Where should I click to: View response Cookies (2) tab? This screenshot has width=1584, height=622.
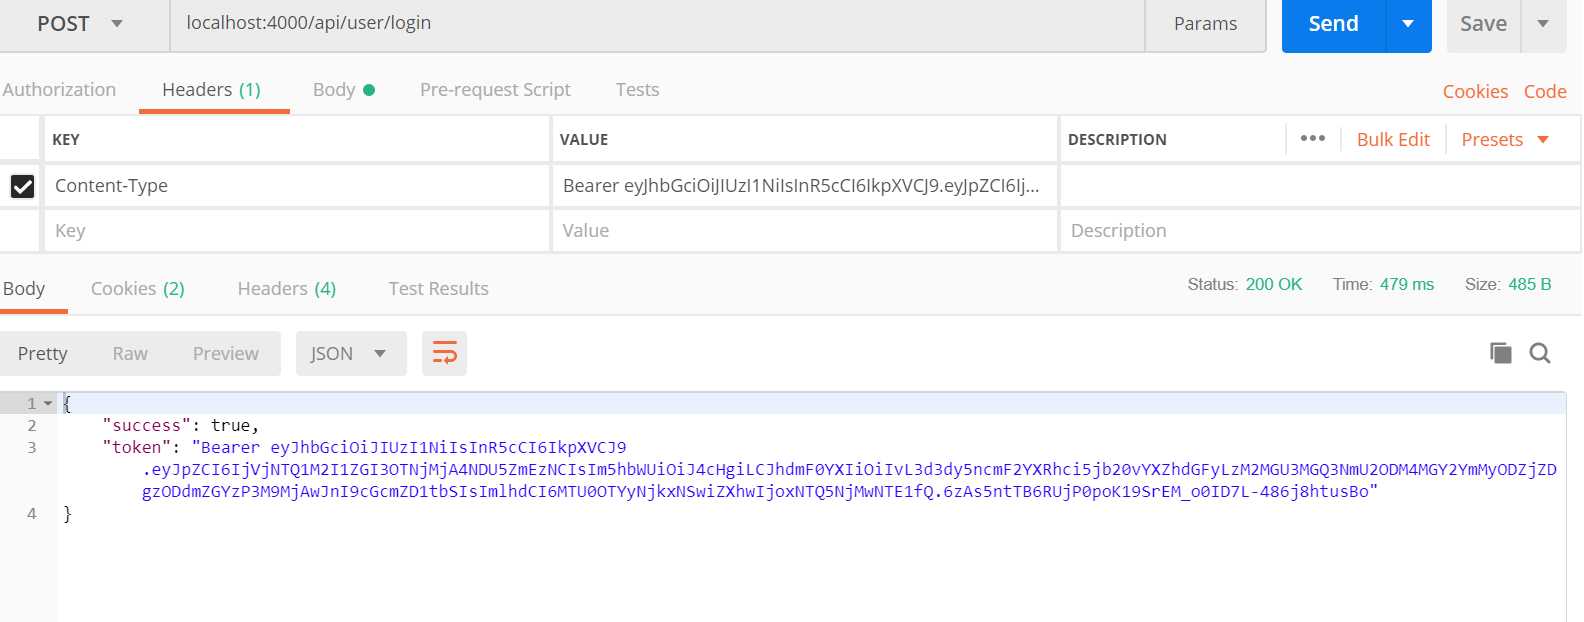(x=138, y=289)
